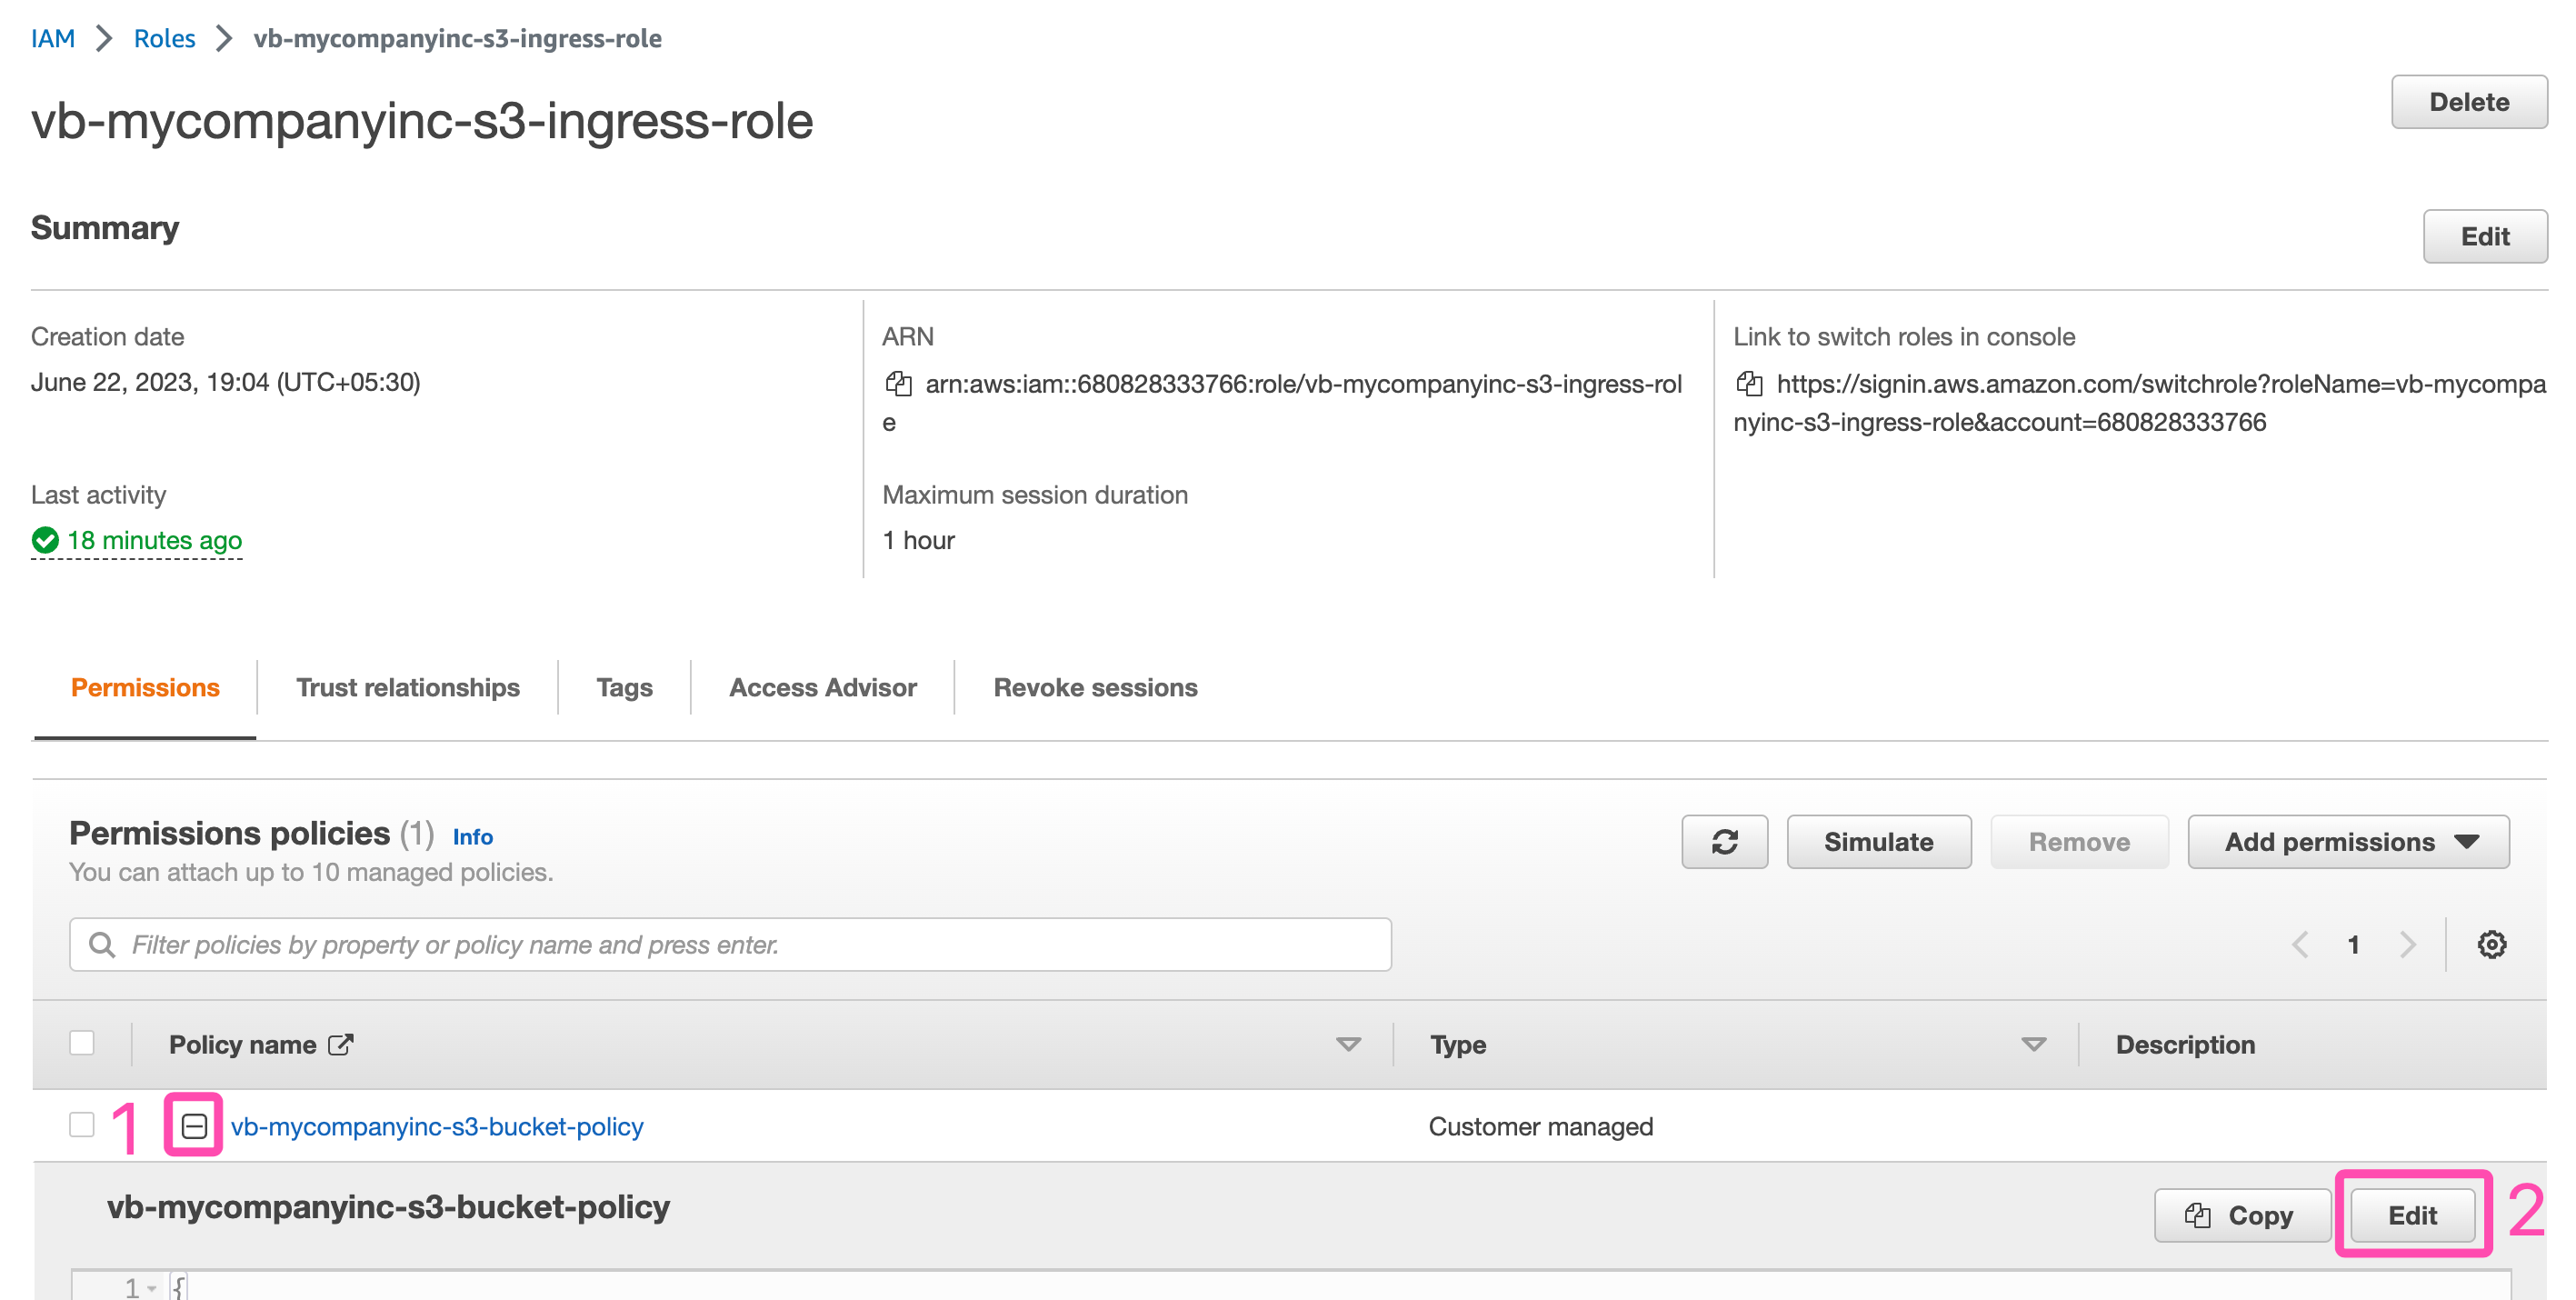Open the vb-mycompanyinc-s3-bucket-policy link
Viewport: 2576px width, 1300px height.
pos(437,1126)
